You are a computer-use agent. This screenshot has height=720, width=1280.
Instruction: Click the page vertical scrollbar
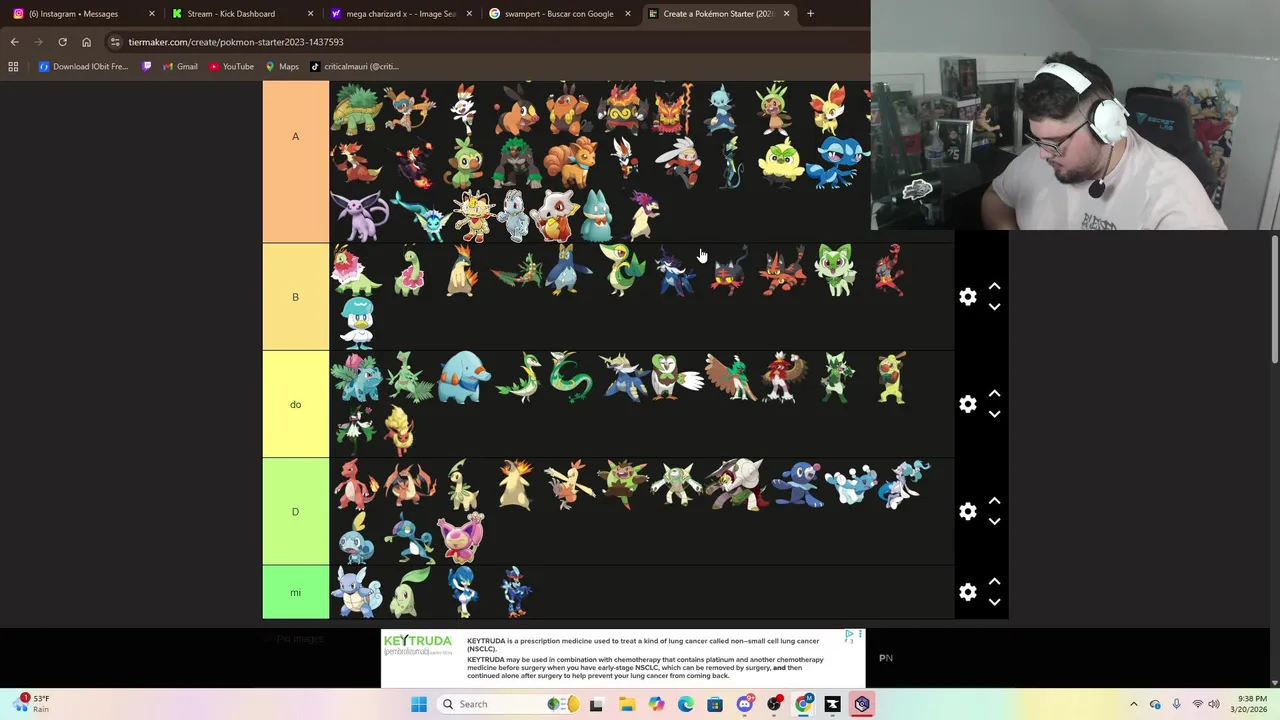(1274, 300)
